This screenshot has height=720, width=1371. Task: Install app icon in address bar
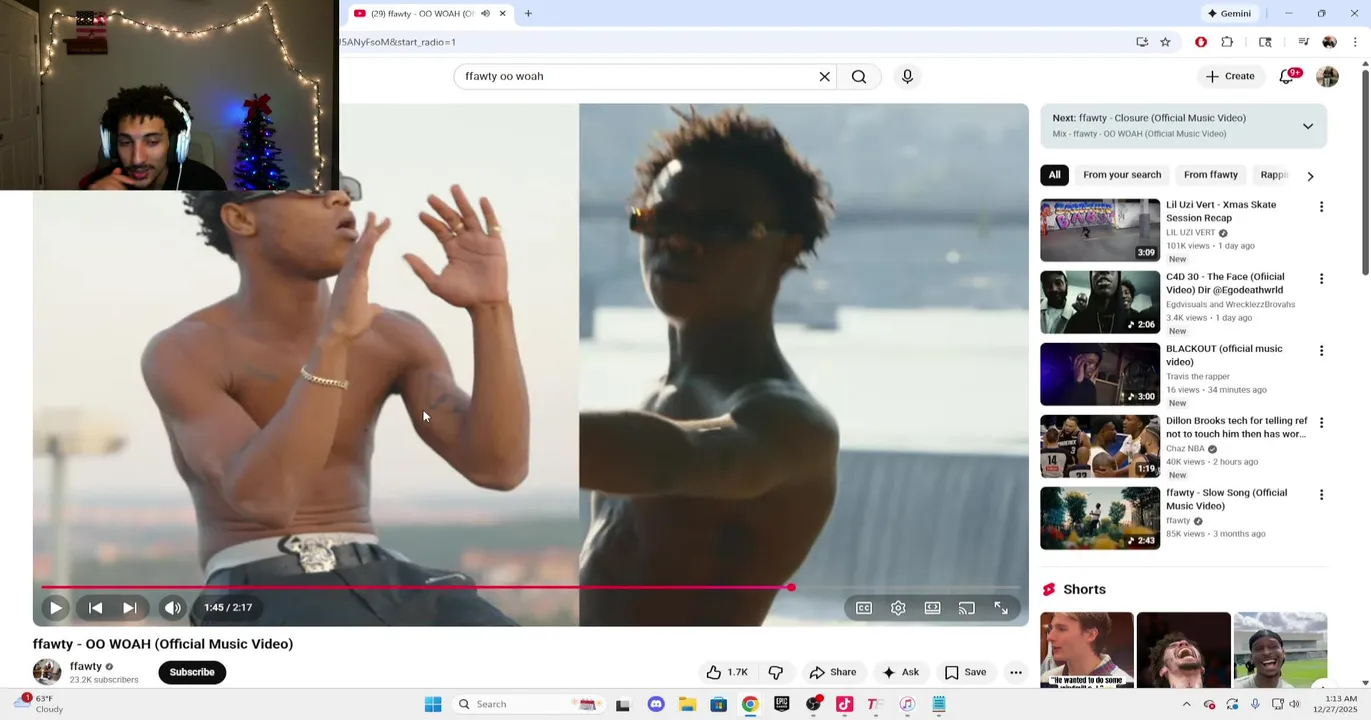click(1142, 42)
